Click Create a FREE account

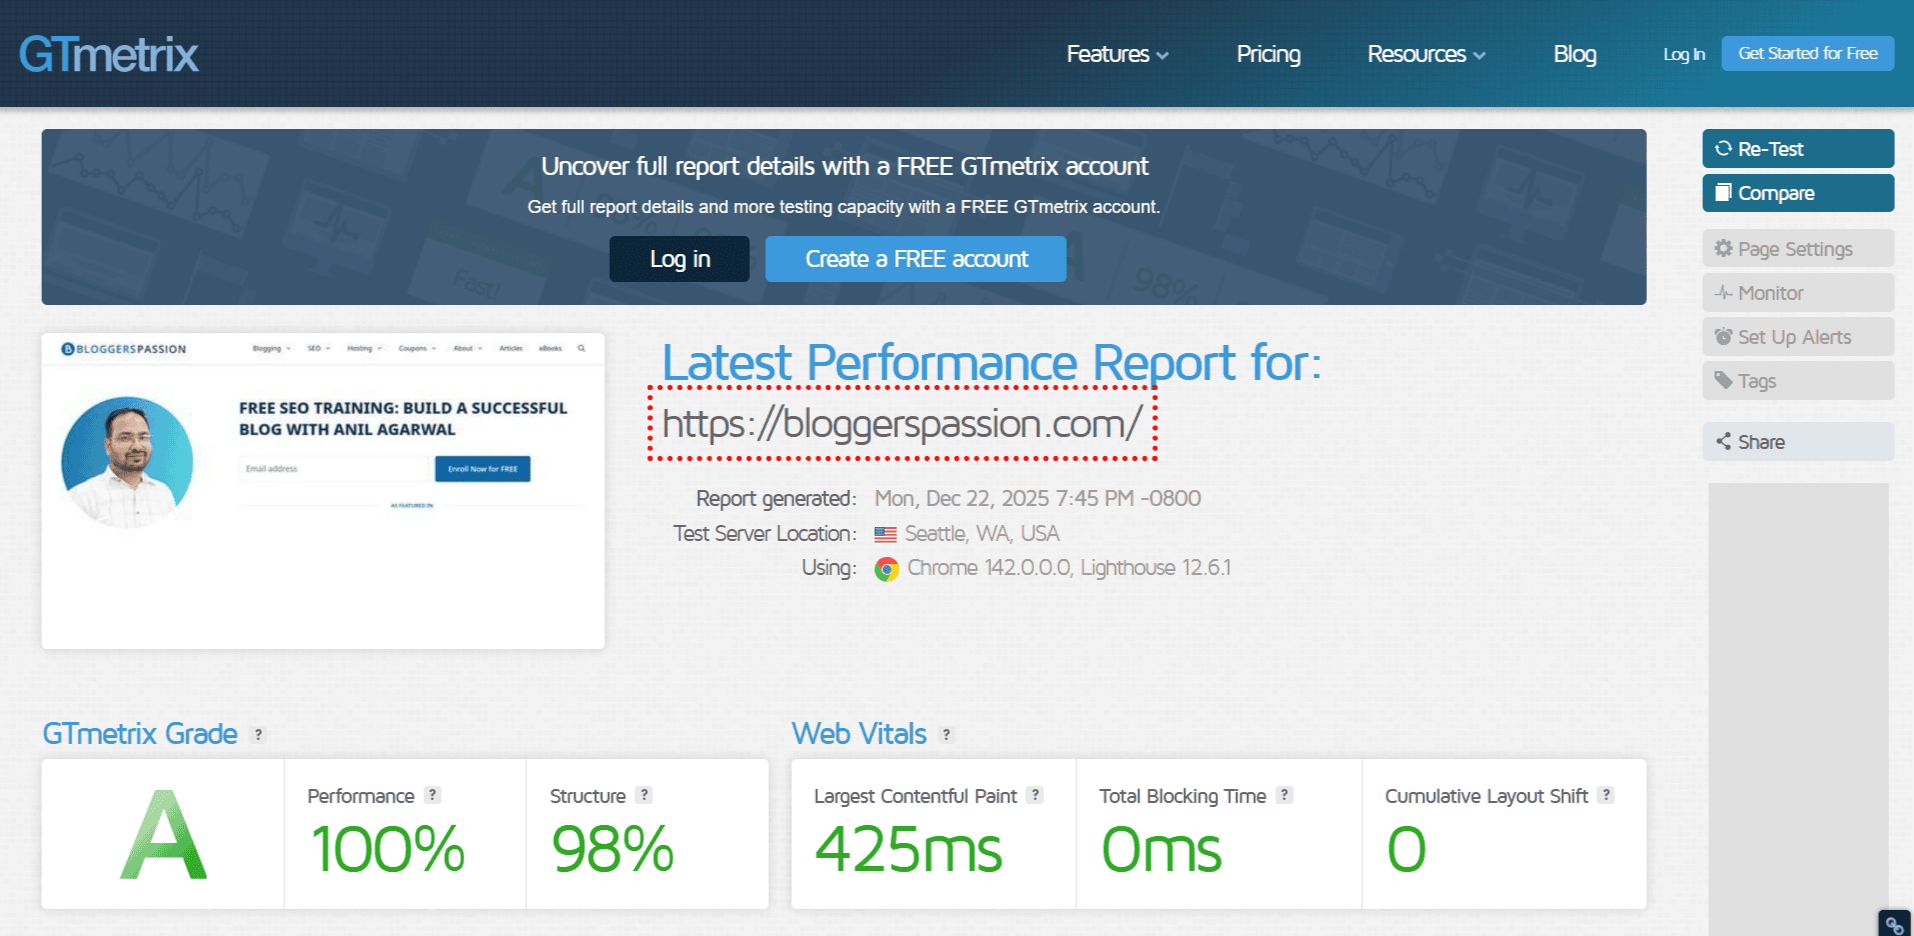point(915,258)
